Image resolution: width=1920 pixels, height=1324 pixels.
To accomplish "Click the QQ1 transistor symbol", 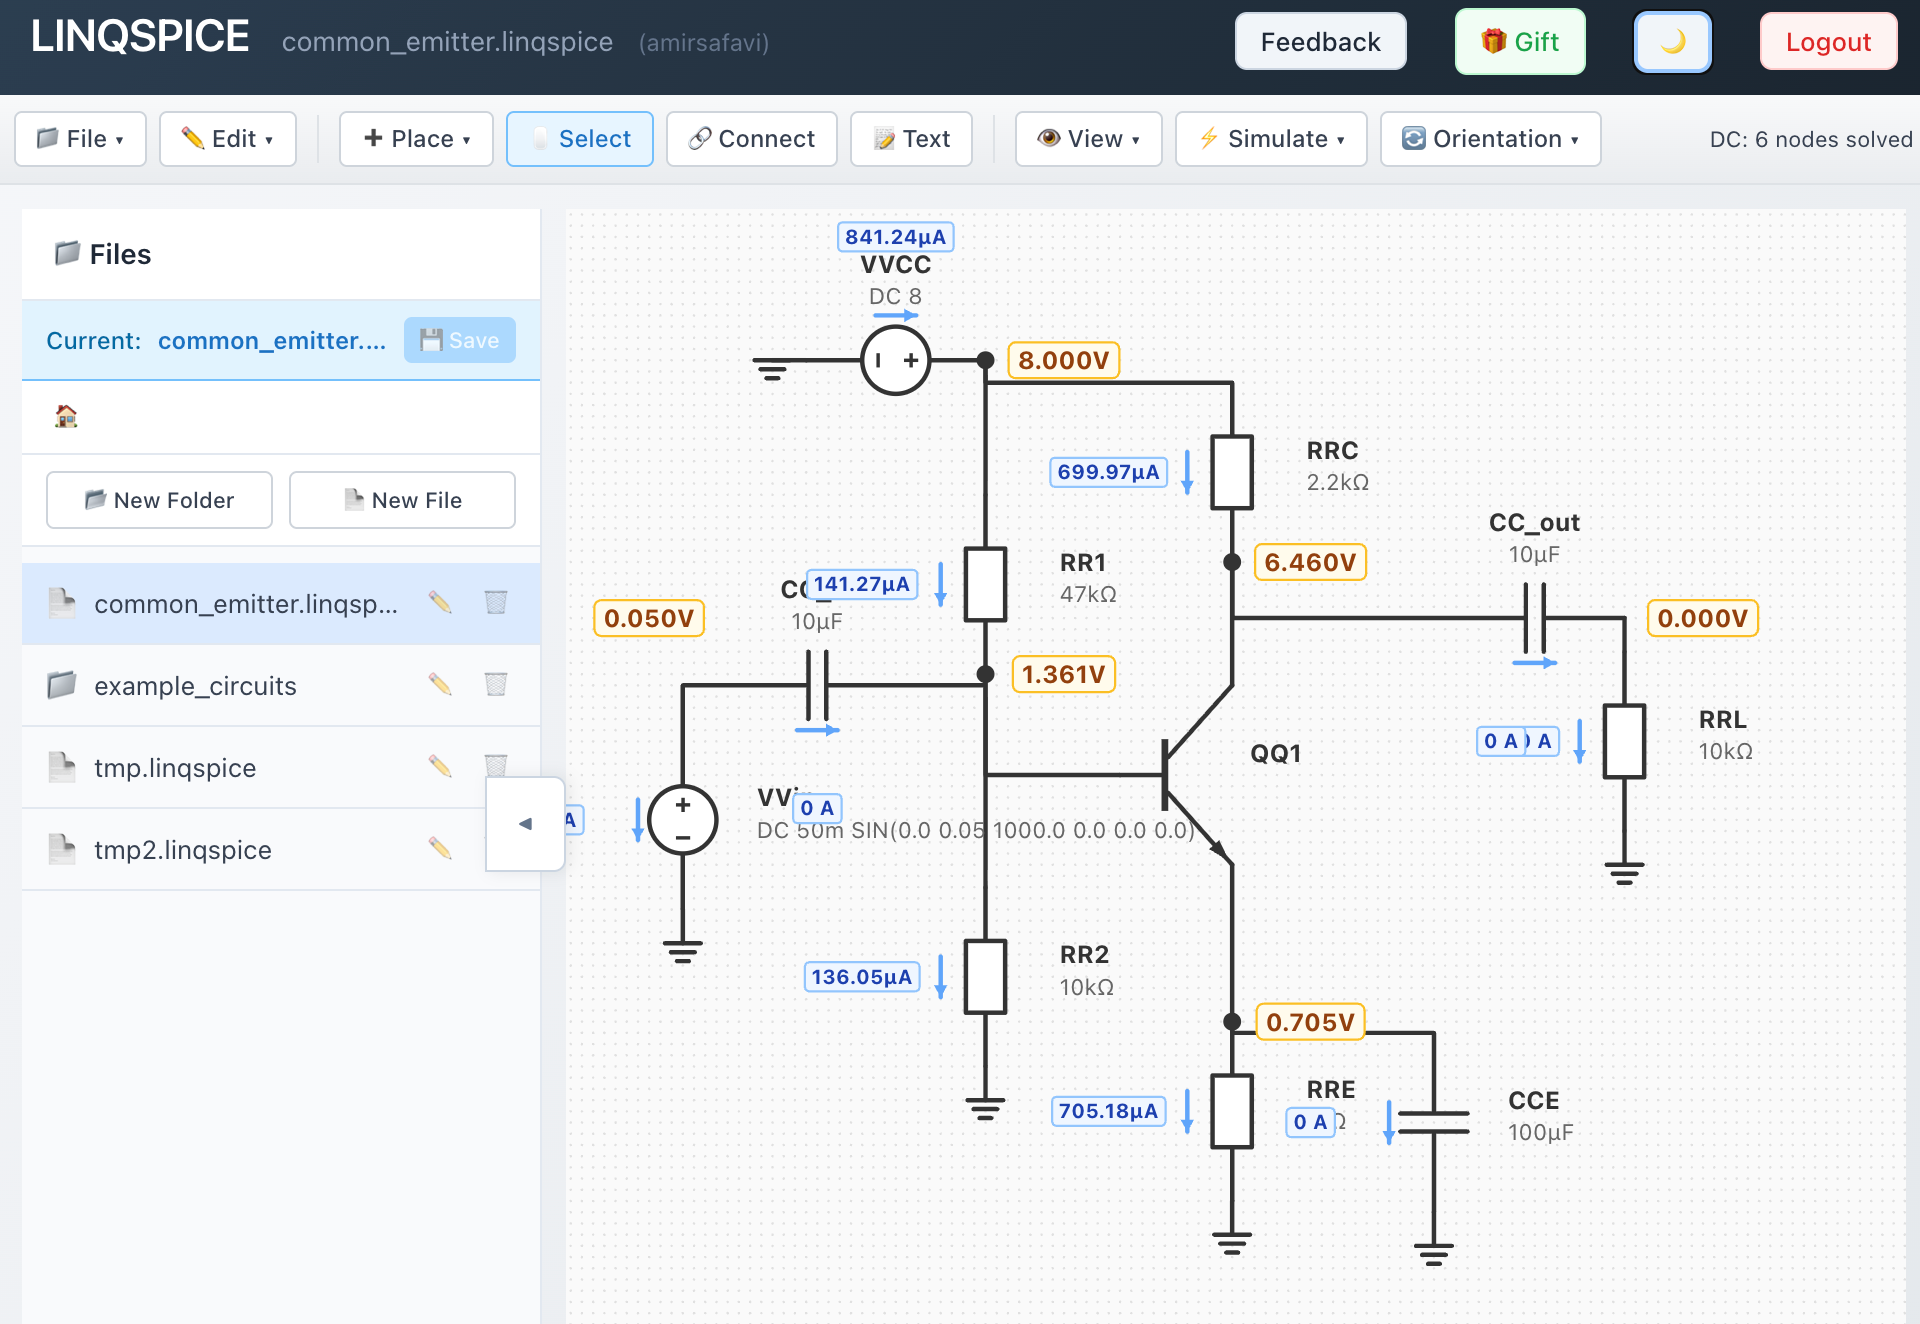I will click(x=1190, y=775).
